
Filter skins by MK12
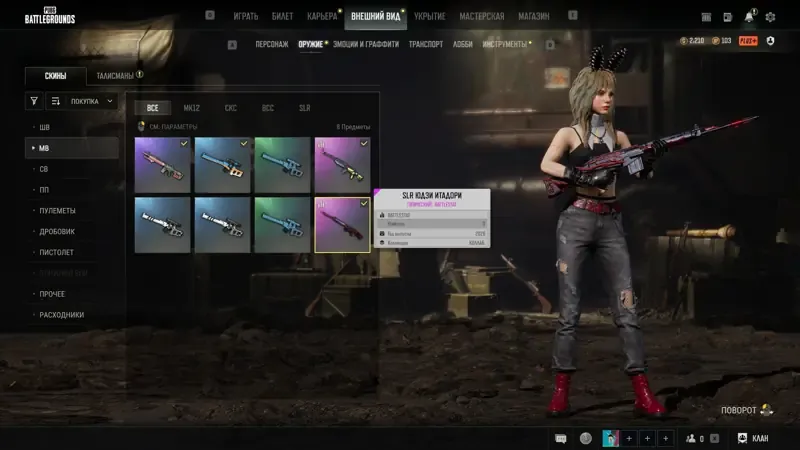click(191, 108)
